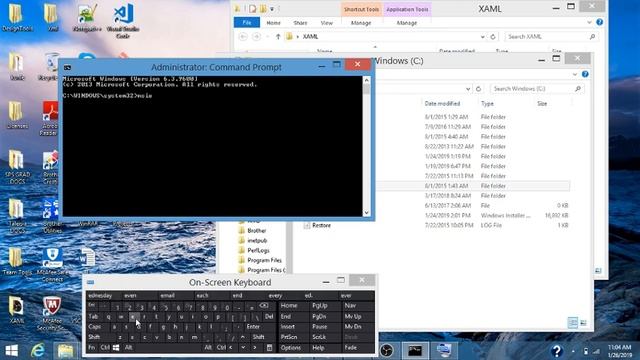
Task: Click XAML window help icon
Action: point(600,22)
